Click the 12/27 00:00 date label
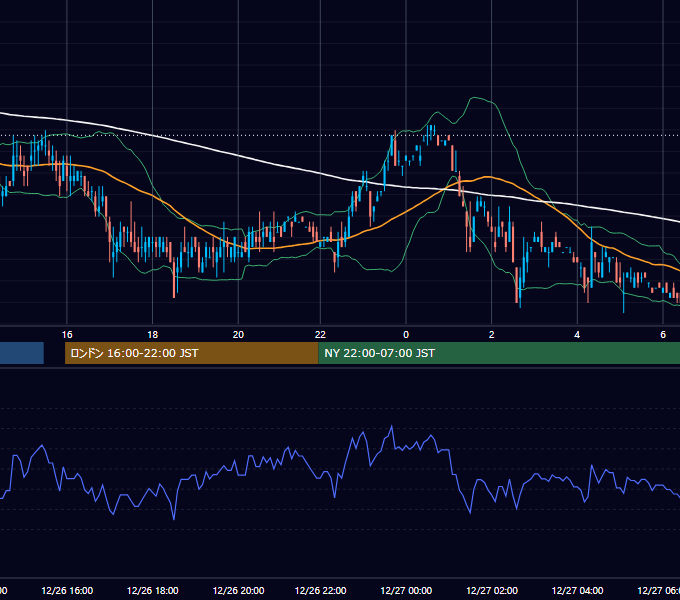Image resolution: width=680 pixels, height=600 pixels. 406,590
